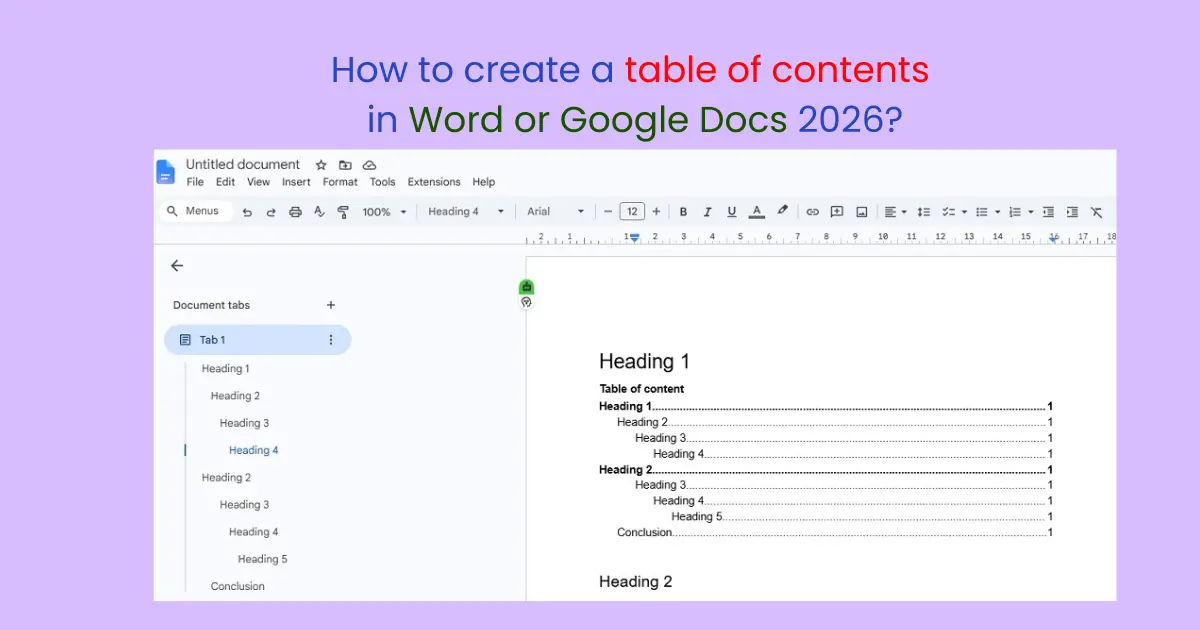Open the highlight color picker
The width and height of the screenshot is (1200, 630).
tap(782, 211)
